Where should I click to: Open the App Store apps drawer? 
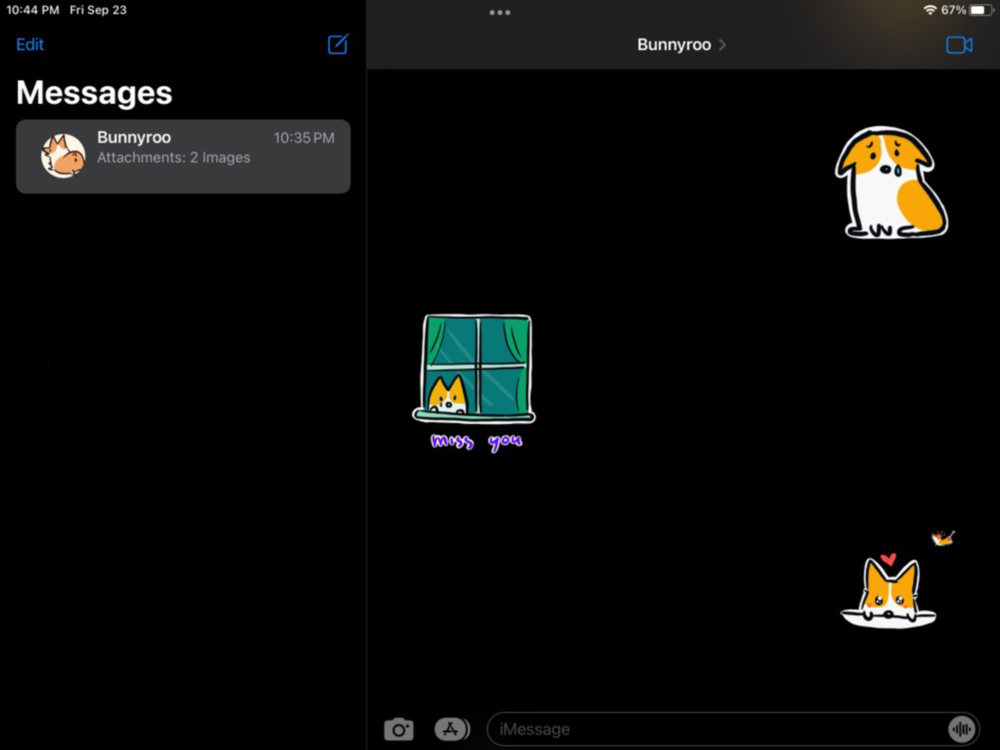pos(452,729)
